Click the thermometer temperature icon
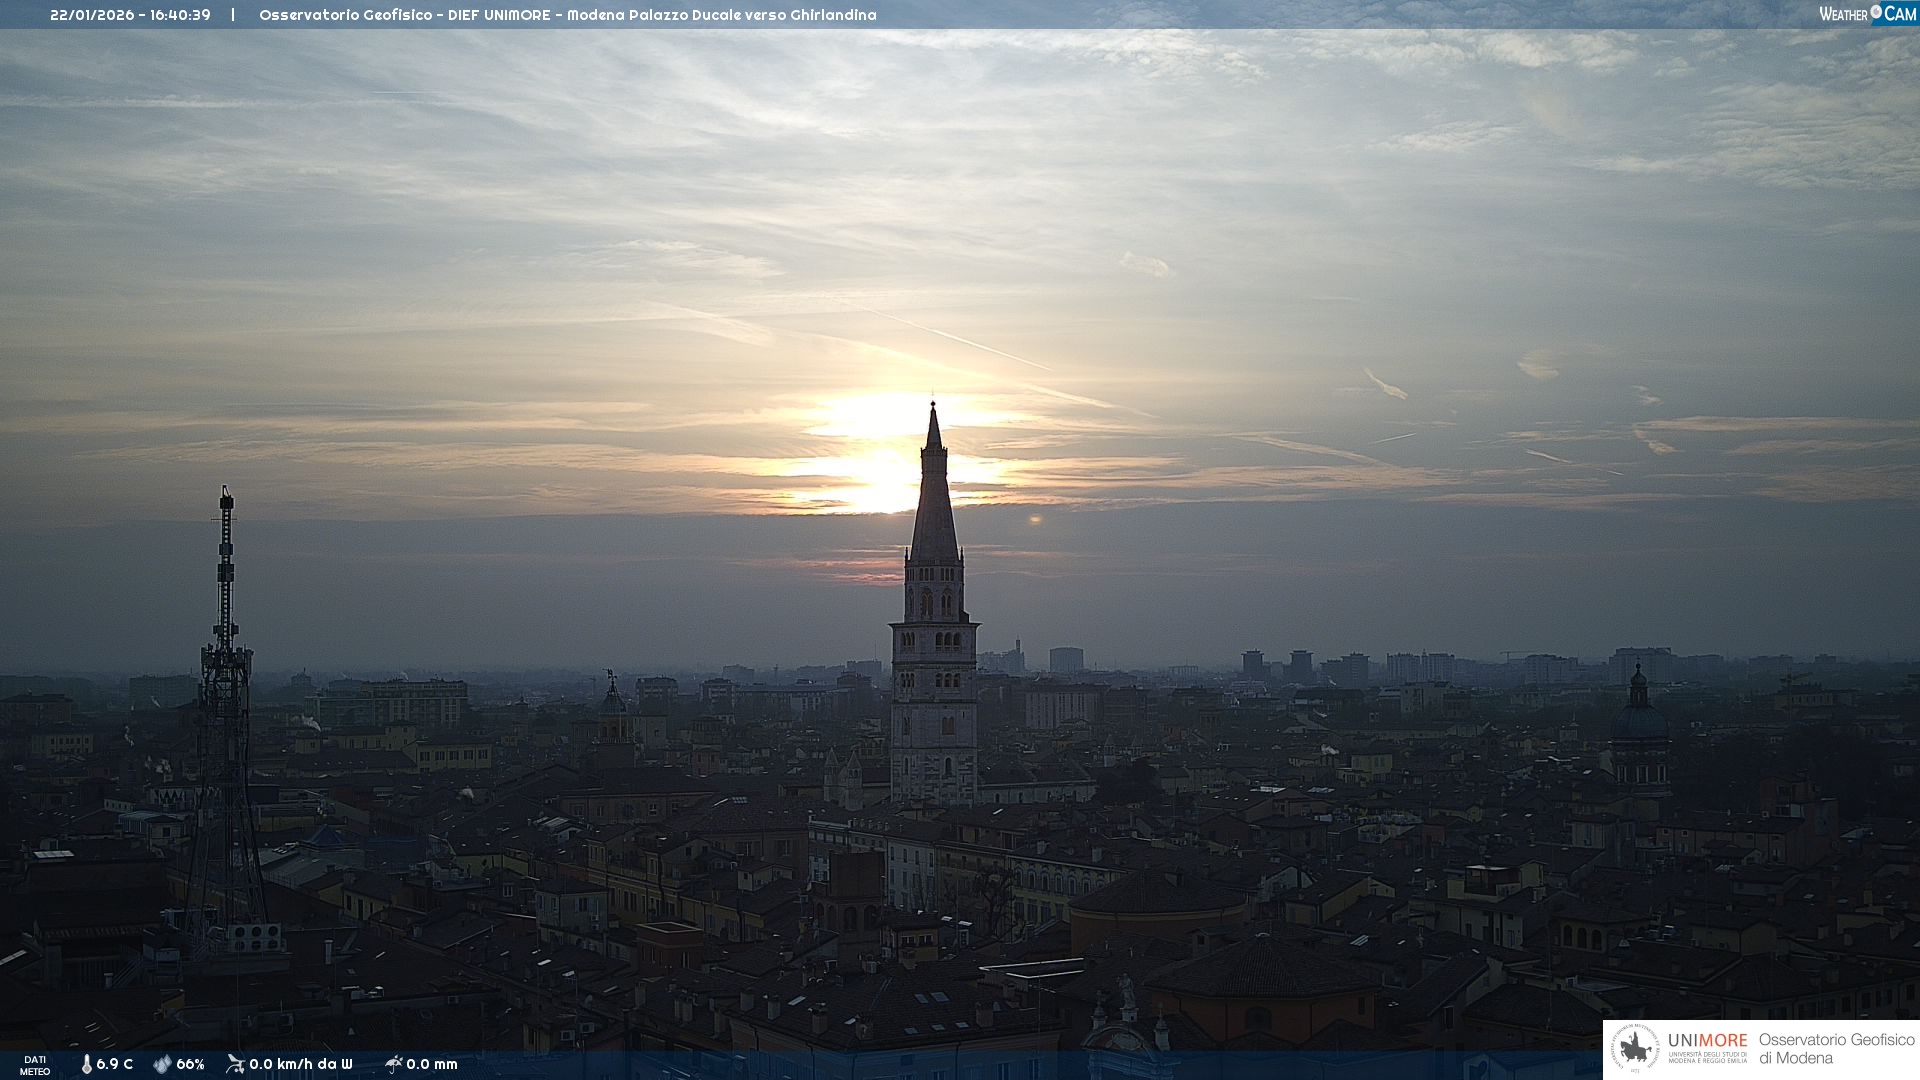The height and width of the screenshot is (1080, 1920). [x=86, y=1064]
